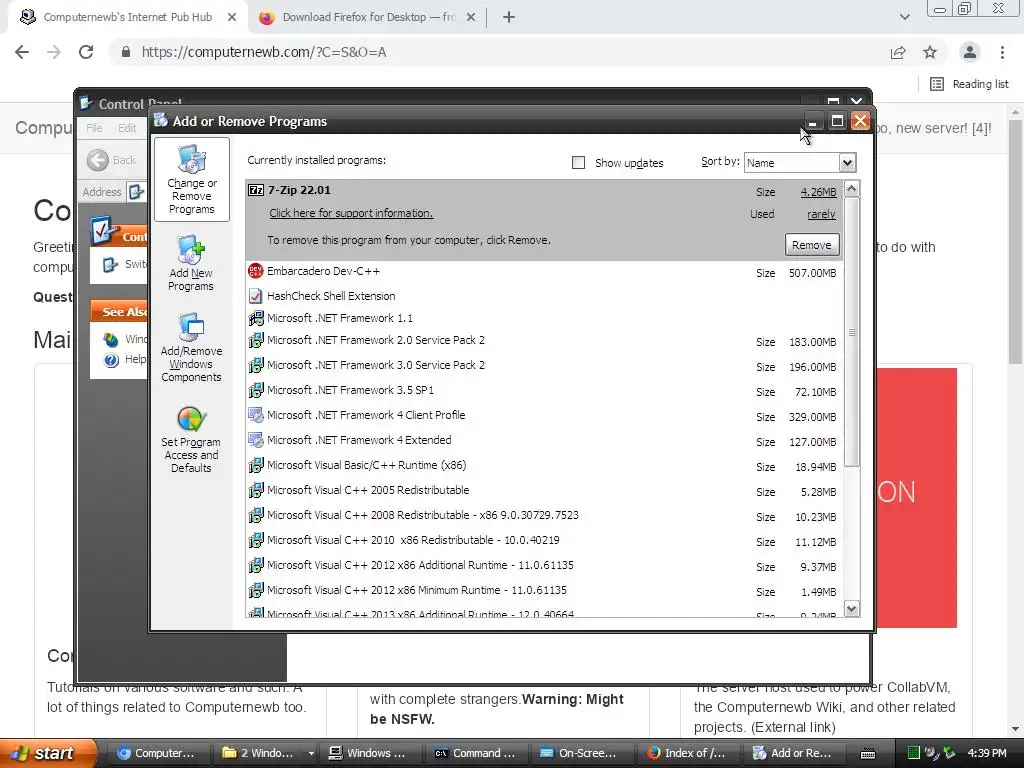Open Command taskbar button

tap(476, 753)
